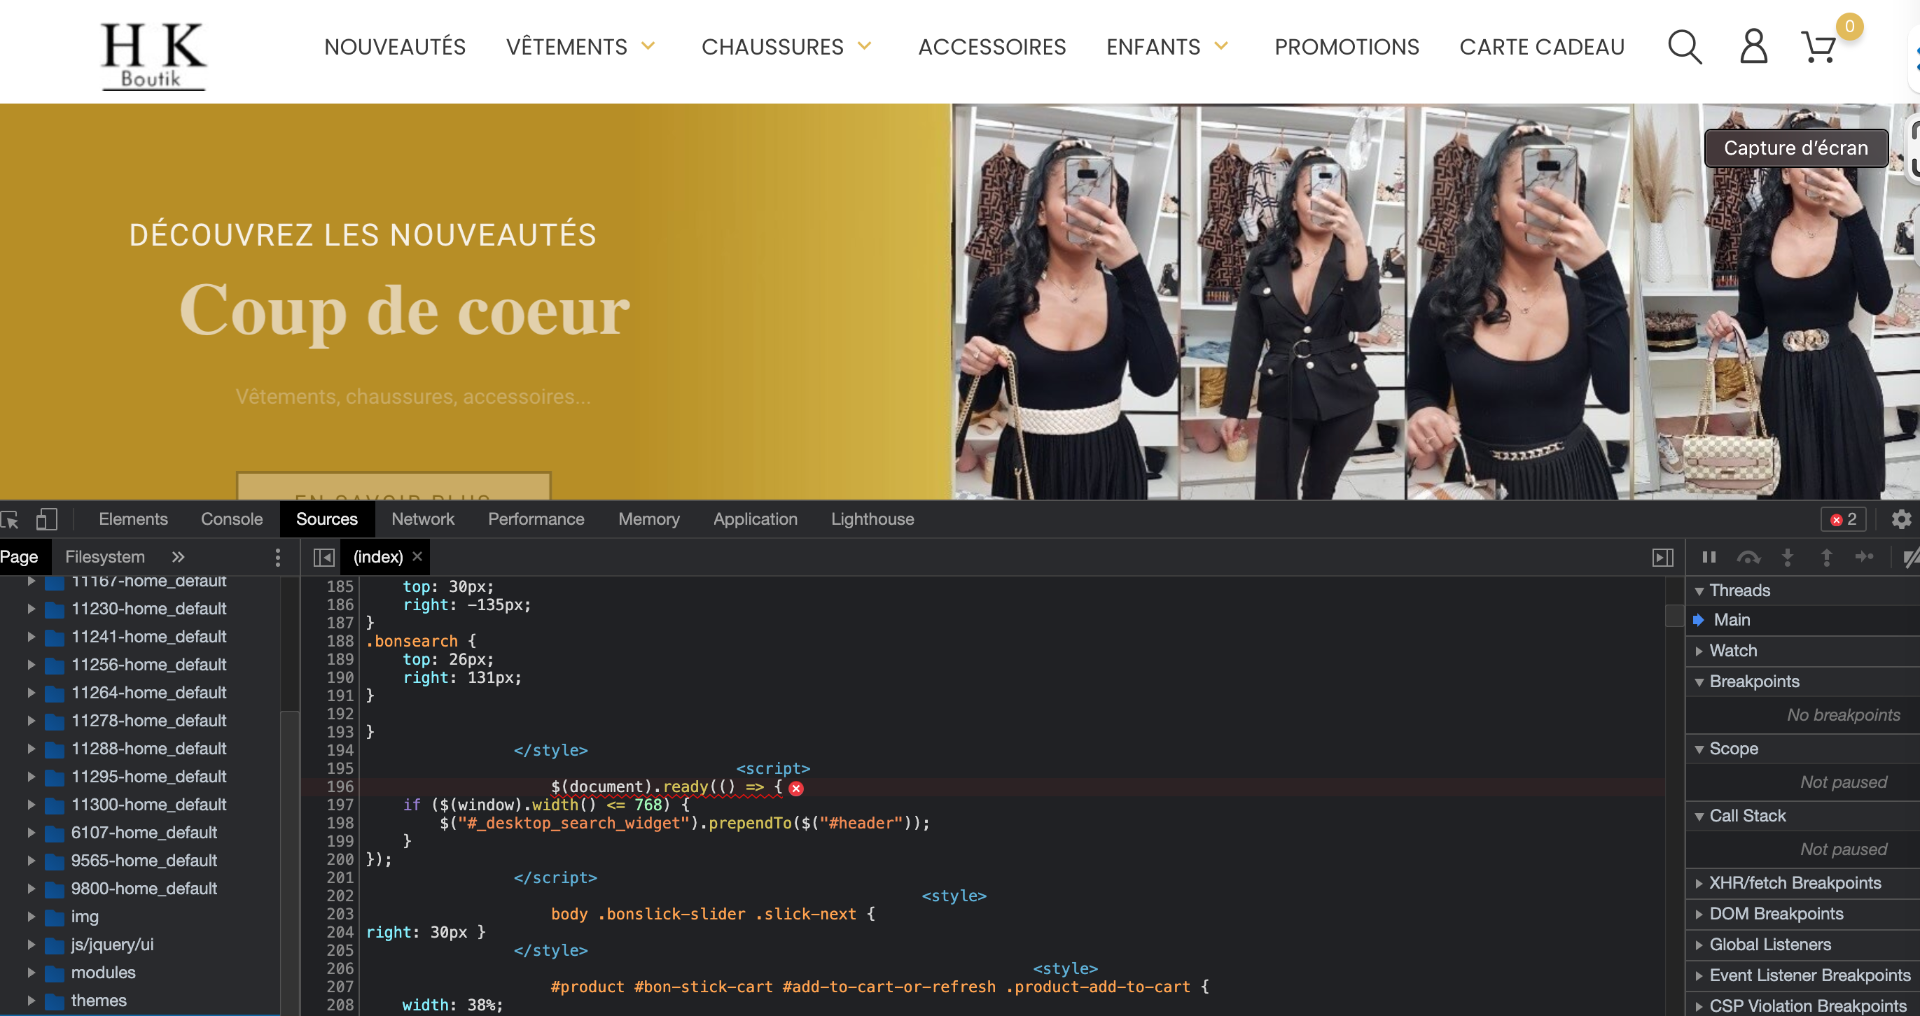Click the Step debugger button
The height and width of the screenshot is (1016, 1920).
pyautogui.click(x=1865, y=557)
